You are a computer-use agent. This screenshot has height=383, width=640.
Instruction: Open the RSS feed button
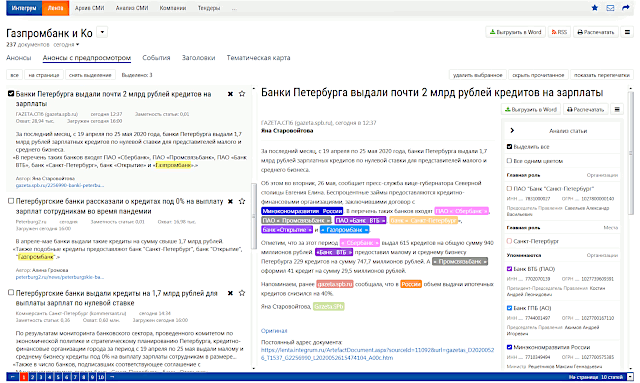pos(559,32)
